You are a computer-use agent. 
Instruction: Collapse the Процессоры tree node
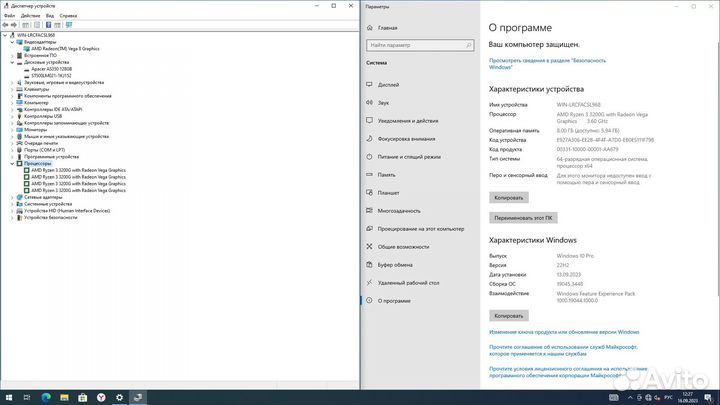point(13,164)
